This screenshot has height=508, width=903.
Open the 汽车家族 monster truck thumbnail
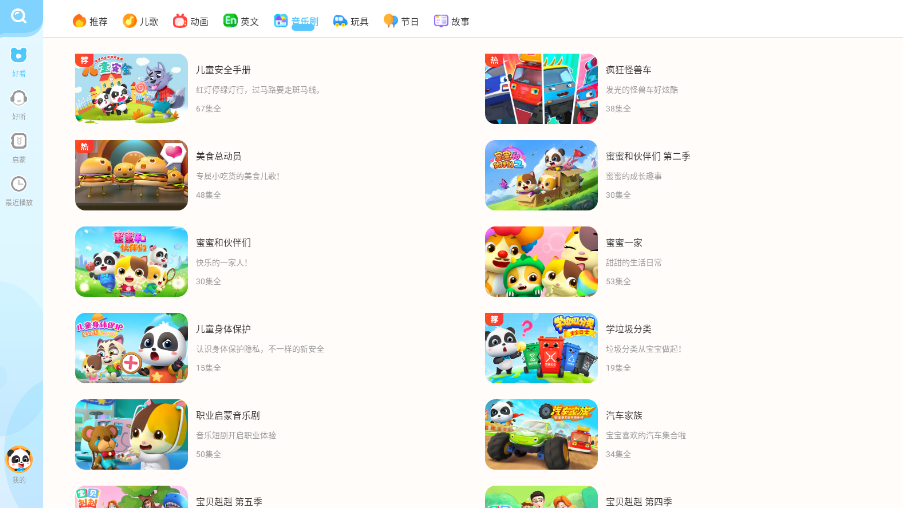coord(541,434)
